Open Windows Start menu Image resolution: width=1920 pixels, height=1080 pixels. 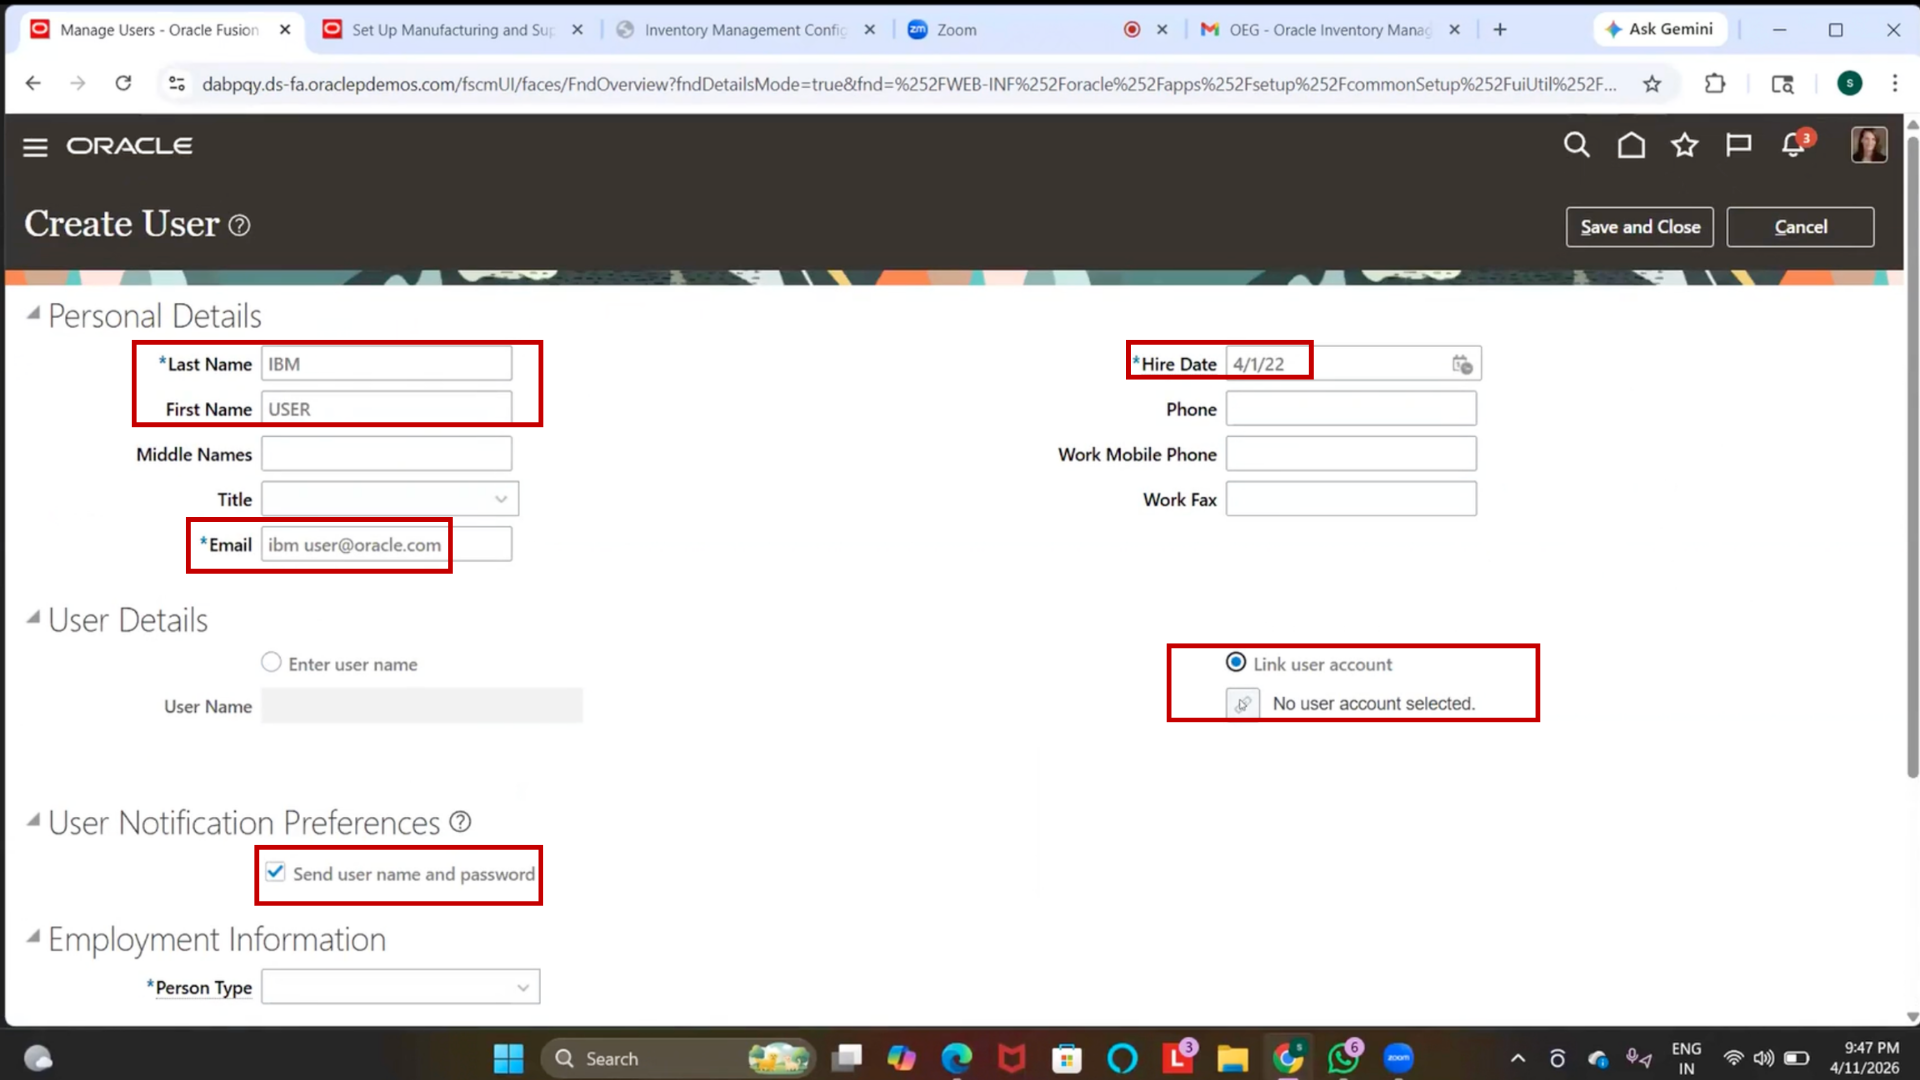508,1058
